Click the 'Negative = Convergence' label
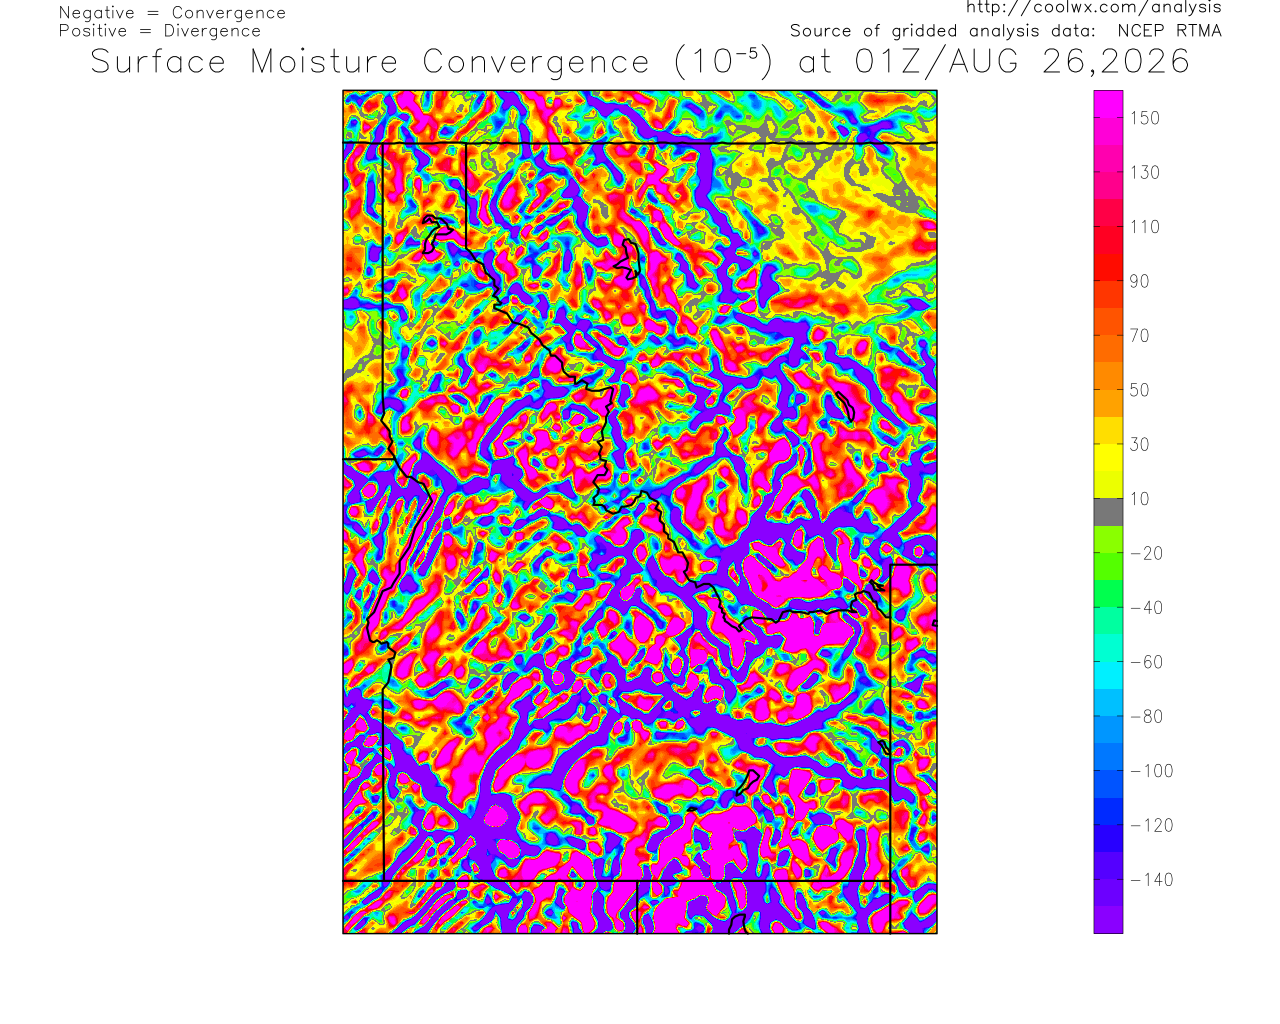1280x1024 pixels. (x=172, y=13)
